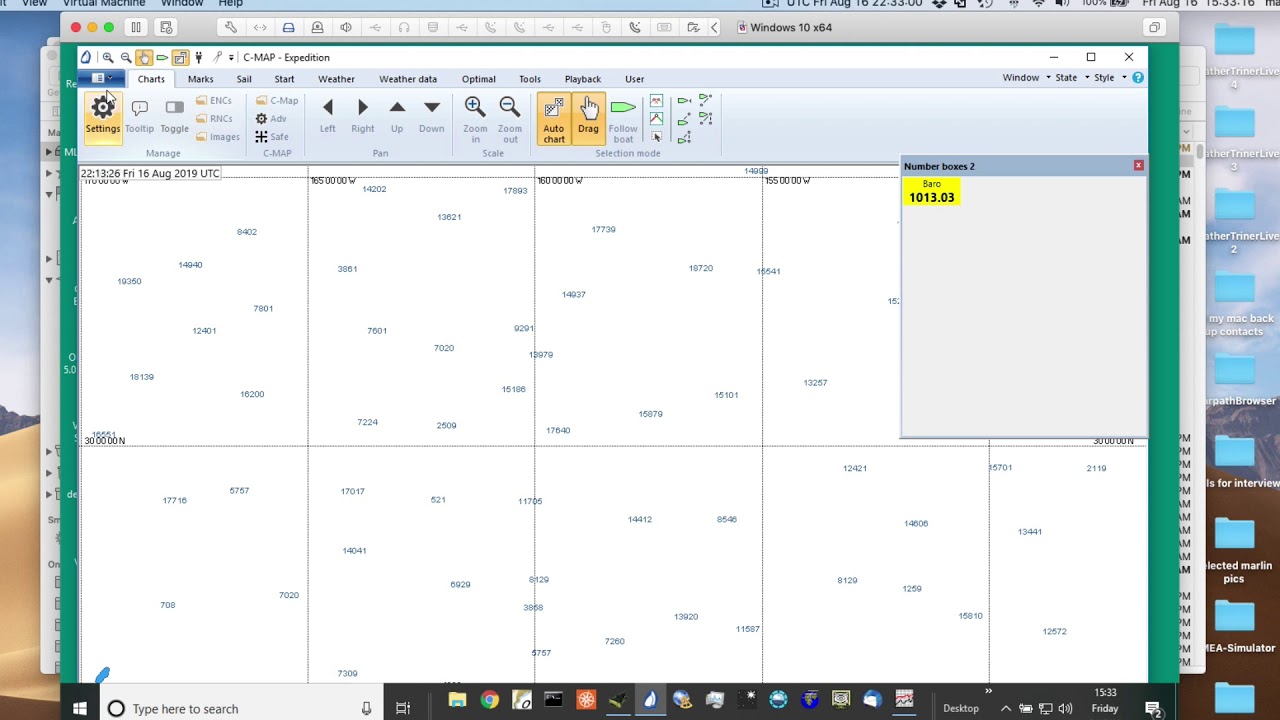Open the Start ribbon tab
Image resolution: width=1280 pixels, height=720 pixels.
285,79
